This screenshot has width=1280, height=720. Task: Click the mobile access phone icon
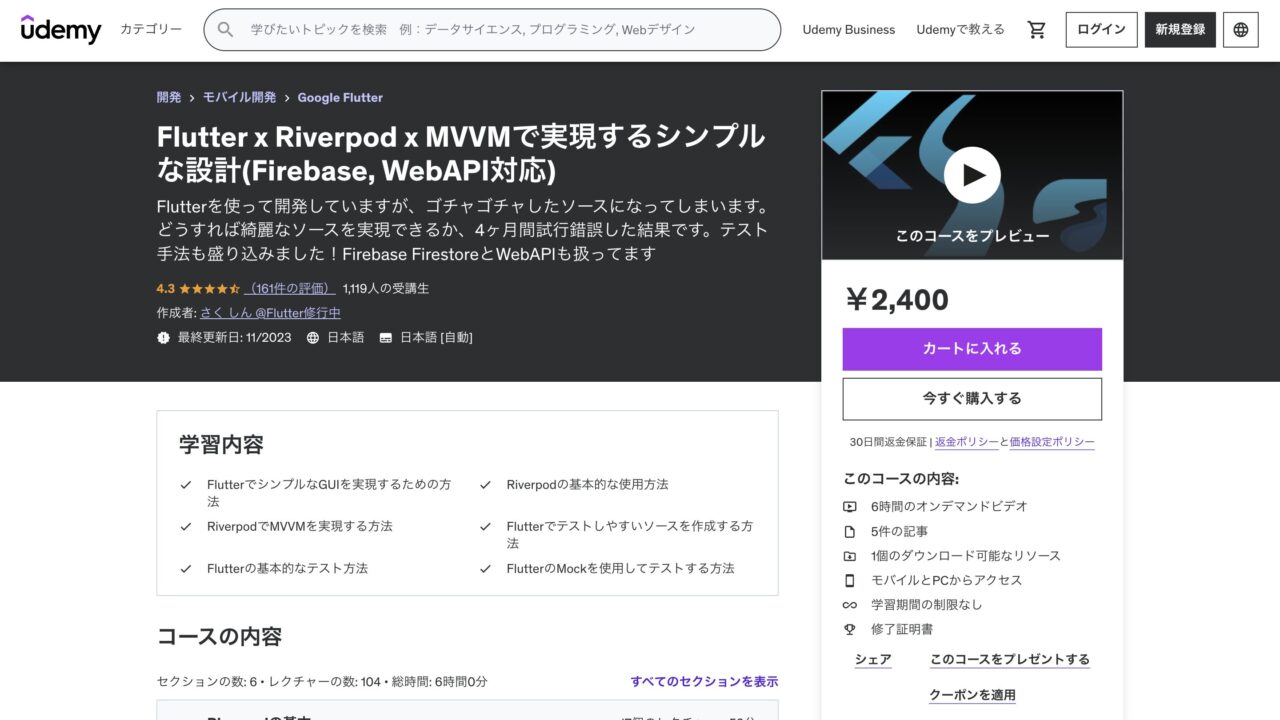850,580
